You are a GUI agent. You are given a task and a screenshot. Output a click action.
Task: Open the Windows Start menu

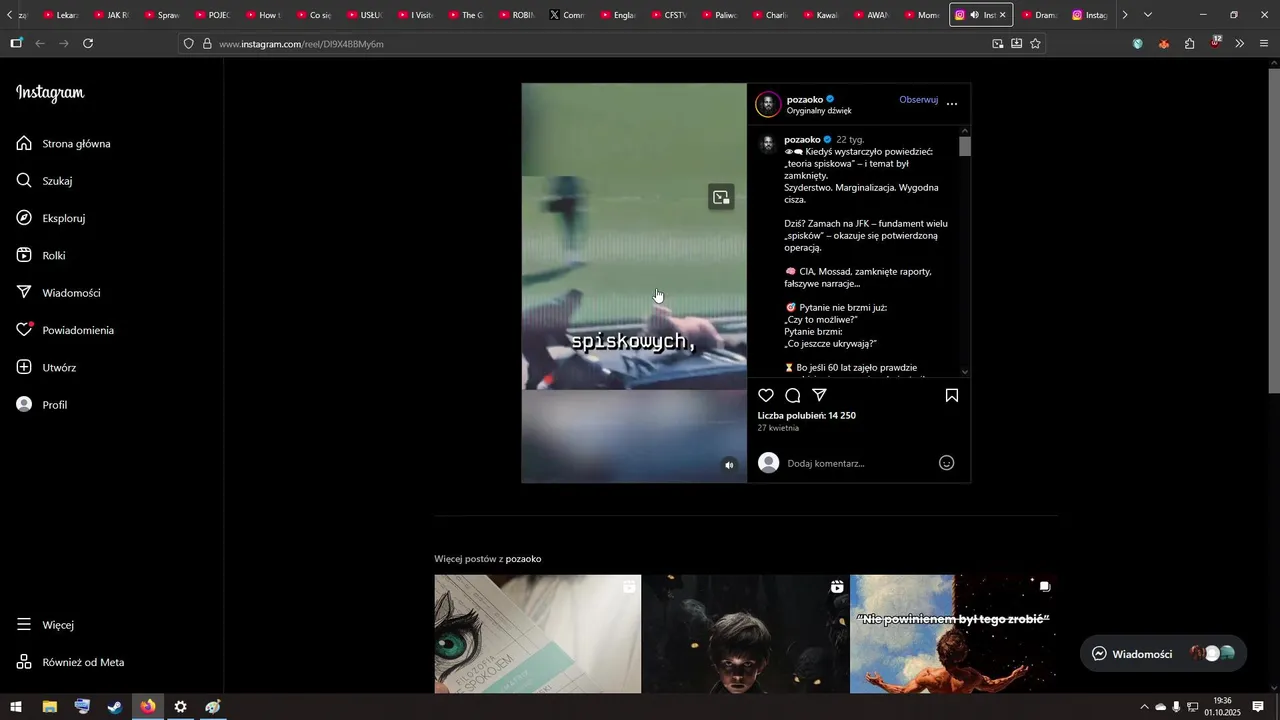pyautogui.click(x=16, y=707)
